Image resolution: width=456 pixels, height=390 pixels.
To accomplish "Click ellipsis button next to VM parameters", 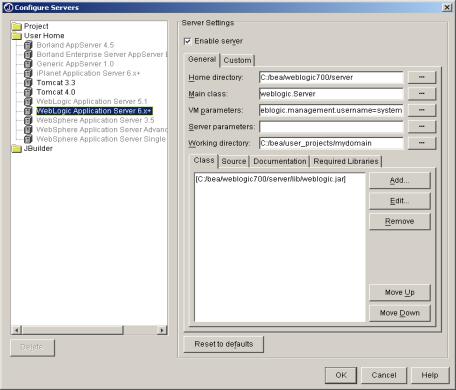I will click(x=422, y=110).
